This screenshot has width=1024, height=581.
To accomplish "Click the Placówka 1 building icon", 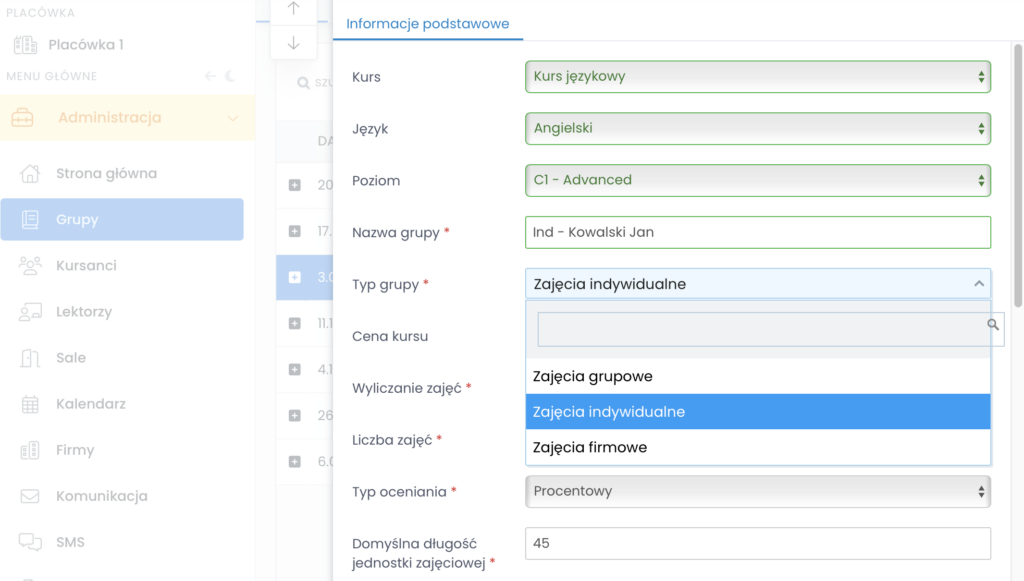I will [25, 44].
